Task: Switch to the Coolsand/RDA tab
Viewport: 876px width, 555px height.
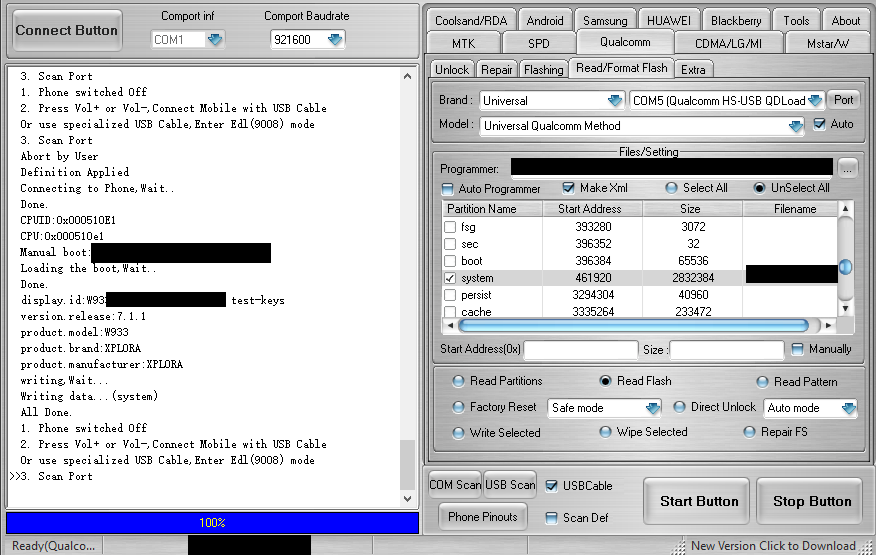Action: pyautogui.click(x=471, y=21)
